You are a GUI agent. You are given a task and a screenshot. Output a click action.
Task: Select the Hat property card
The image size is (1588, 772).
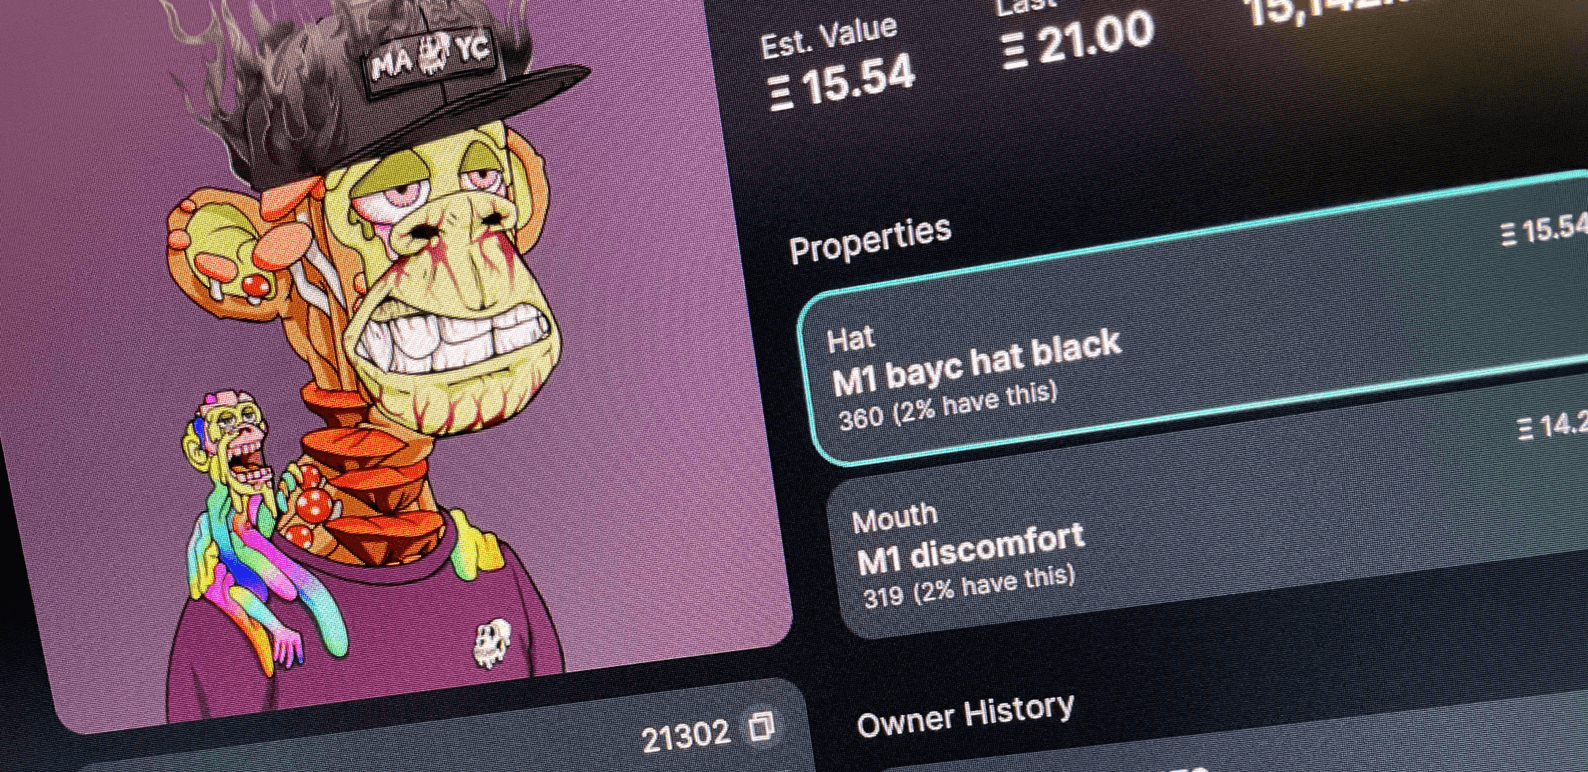click(1192, 320)
